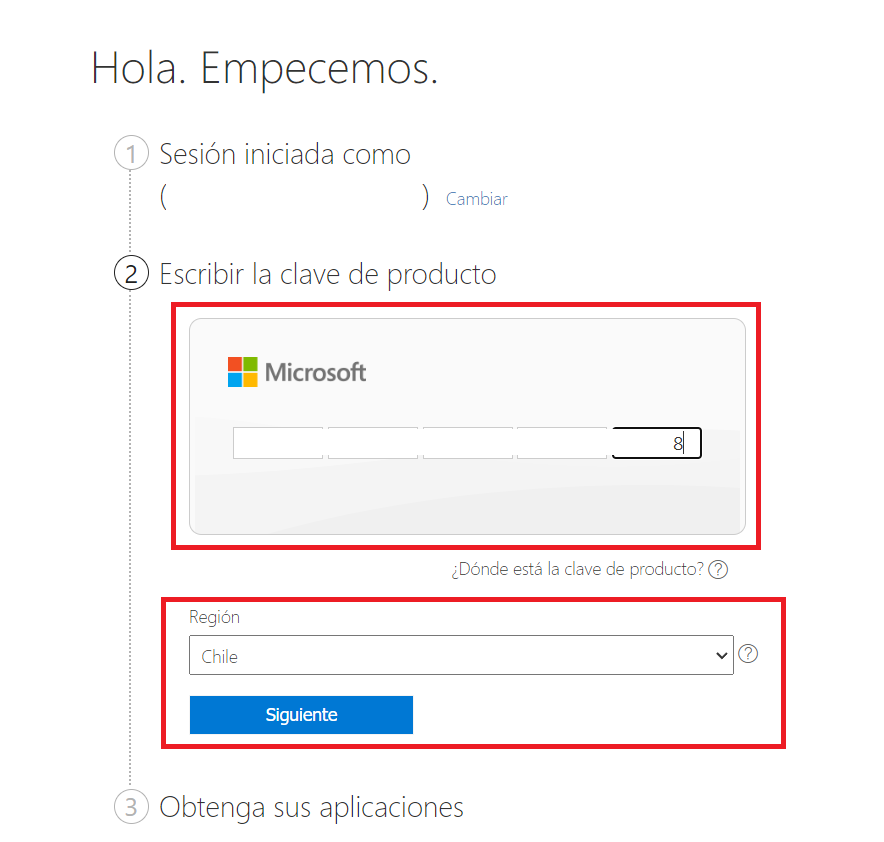The image size is (884, 842).
Task: Click the step 3 circle icon
Action: (131, 807)
